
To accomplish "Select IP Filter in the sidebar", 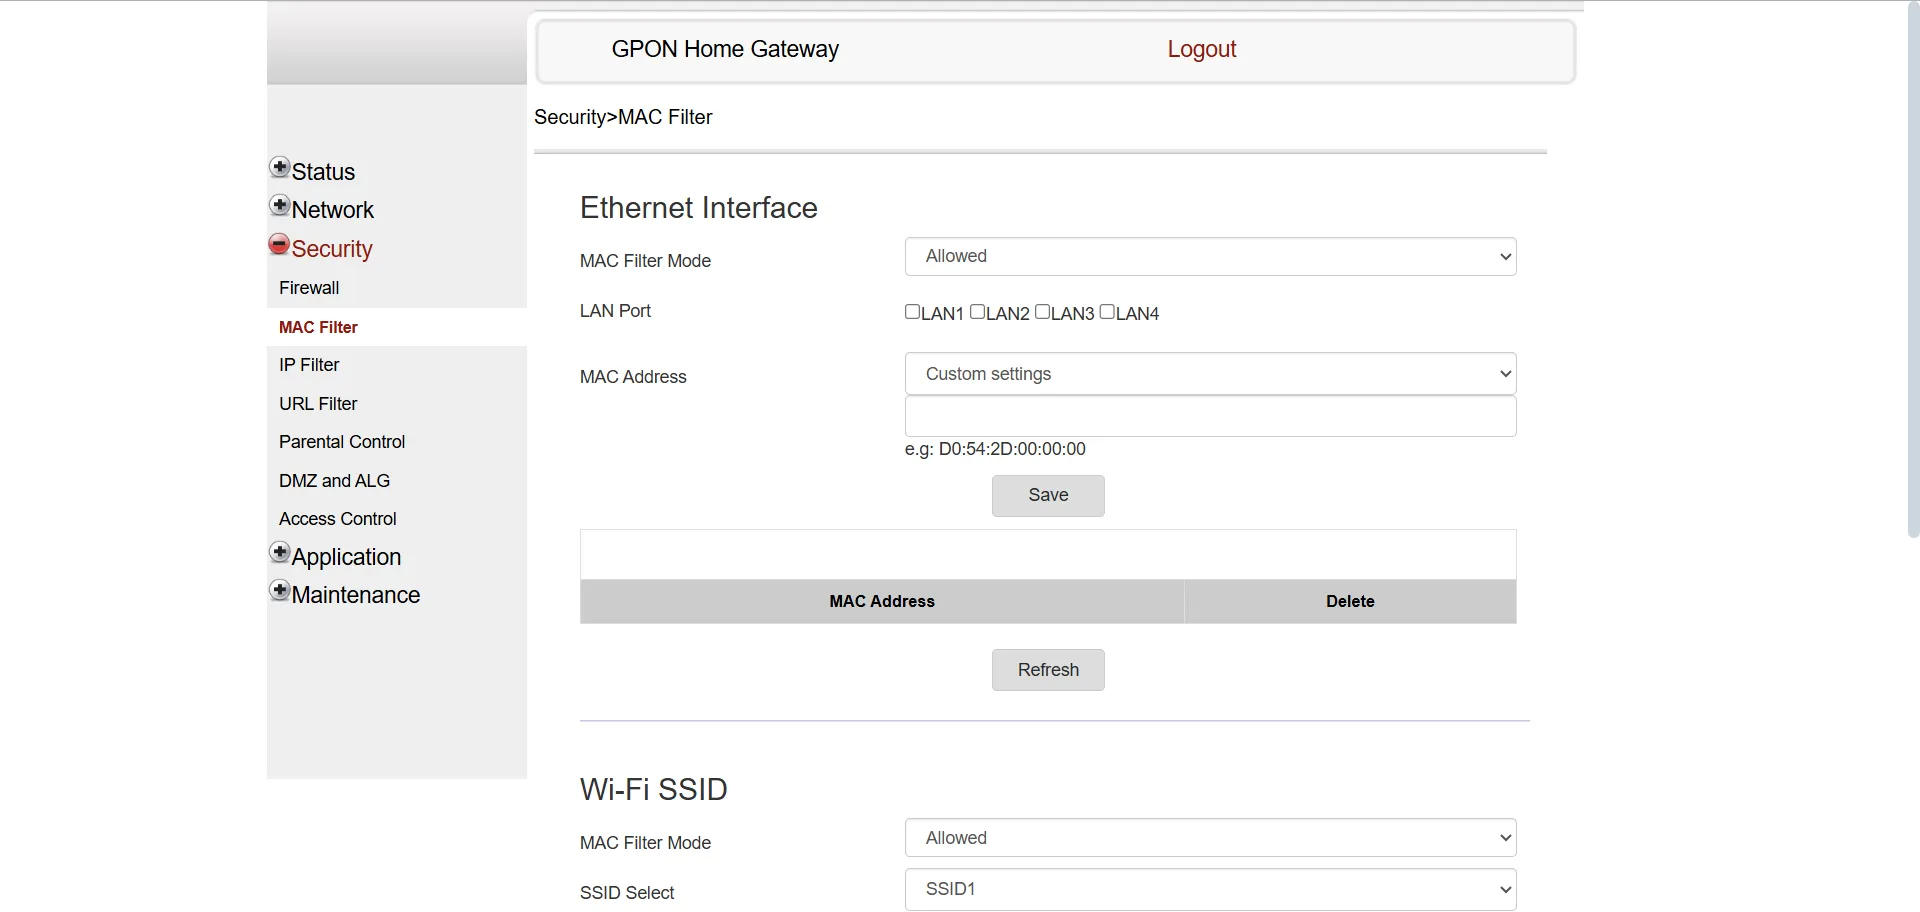I will coord(309,364).
